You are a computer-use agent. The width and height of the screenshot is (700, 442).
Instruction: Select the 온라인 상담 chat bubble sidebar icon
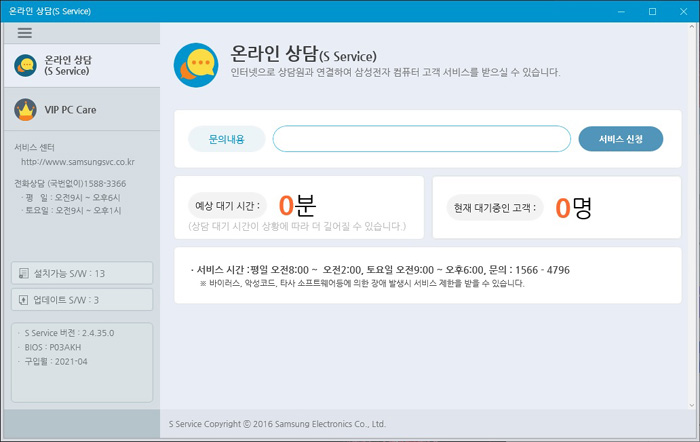(x=25, y=66)
